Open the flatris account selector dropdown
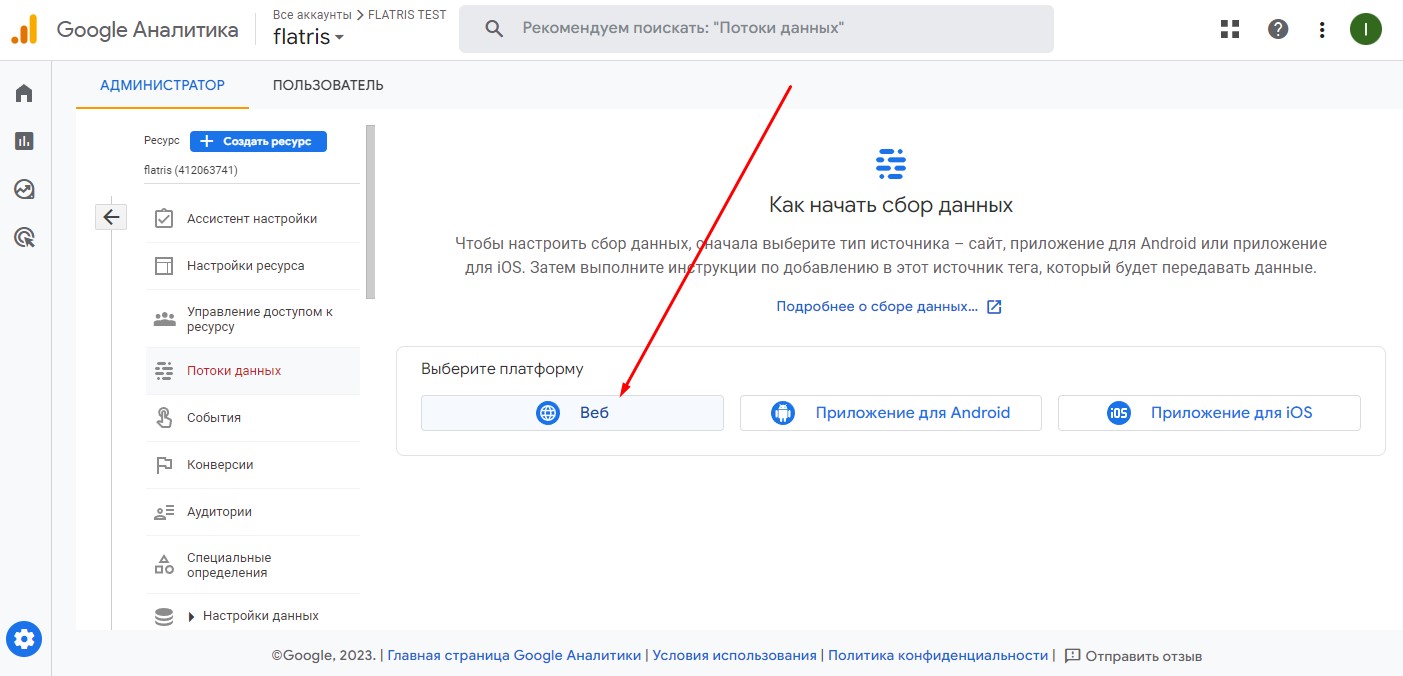1403x676 pixels. [x=309, y=37]
